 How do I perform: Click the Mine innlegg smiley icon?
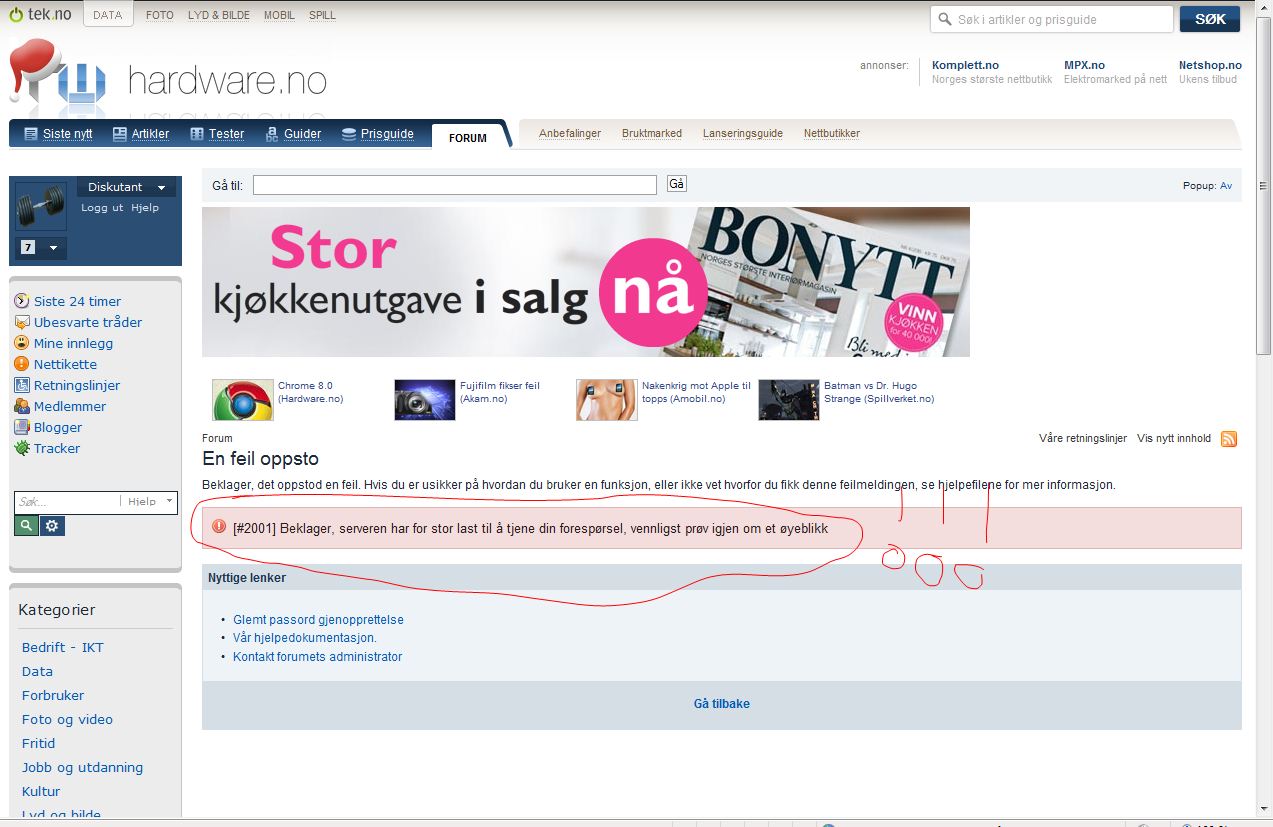coord(22,343)
